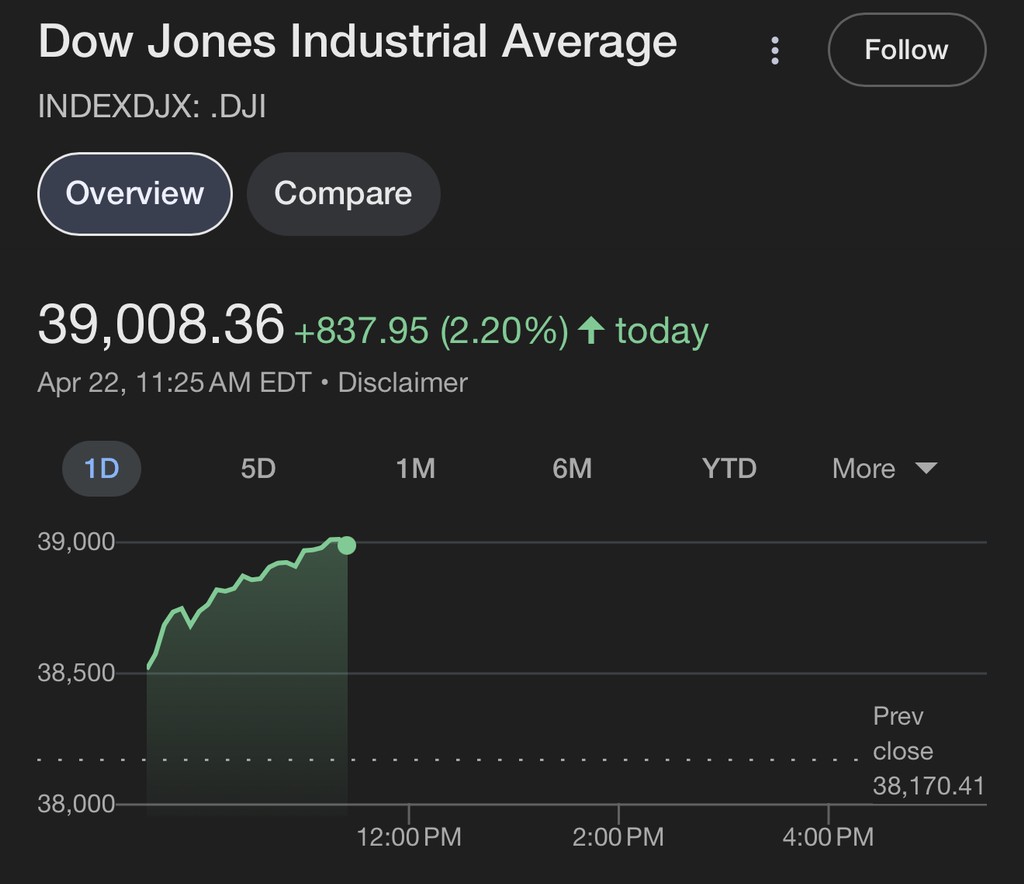The image size is (1024, 884).
Task: Display the YTD chart range
Action: coord(729,468)
